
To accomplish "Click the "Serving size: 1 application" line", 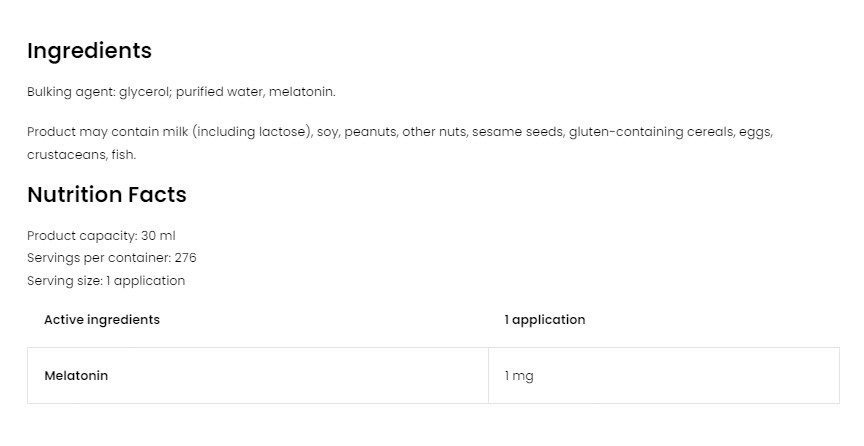I will pyautogui.click(x=106, y=281).
